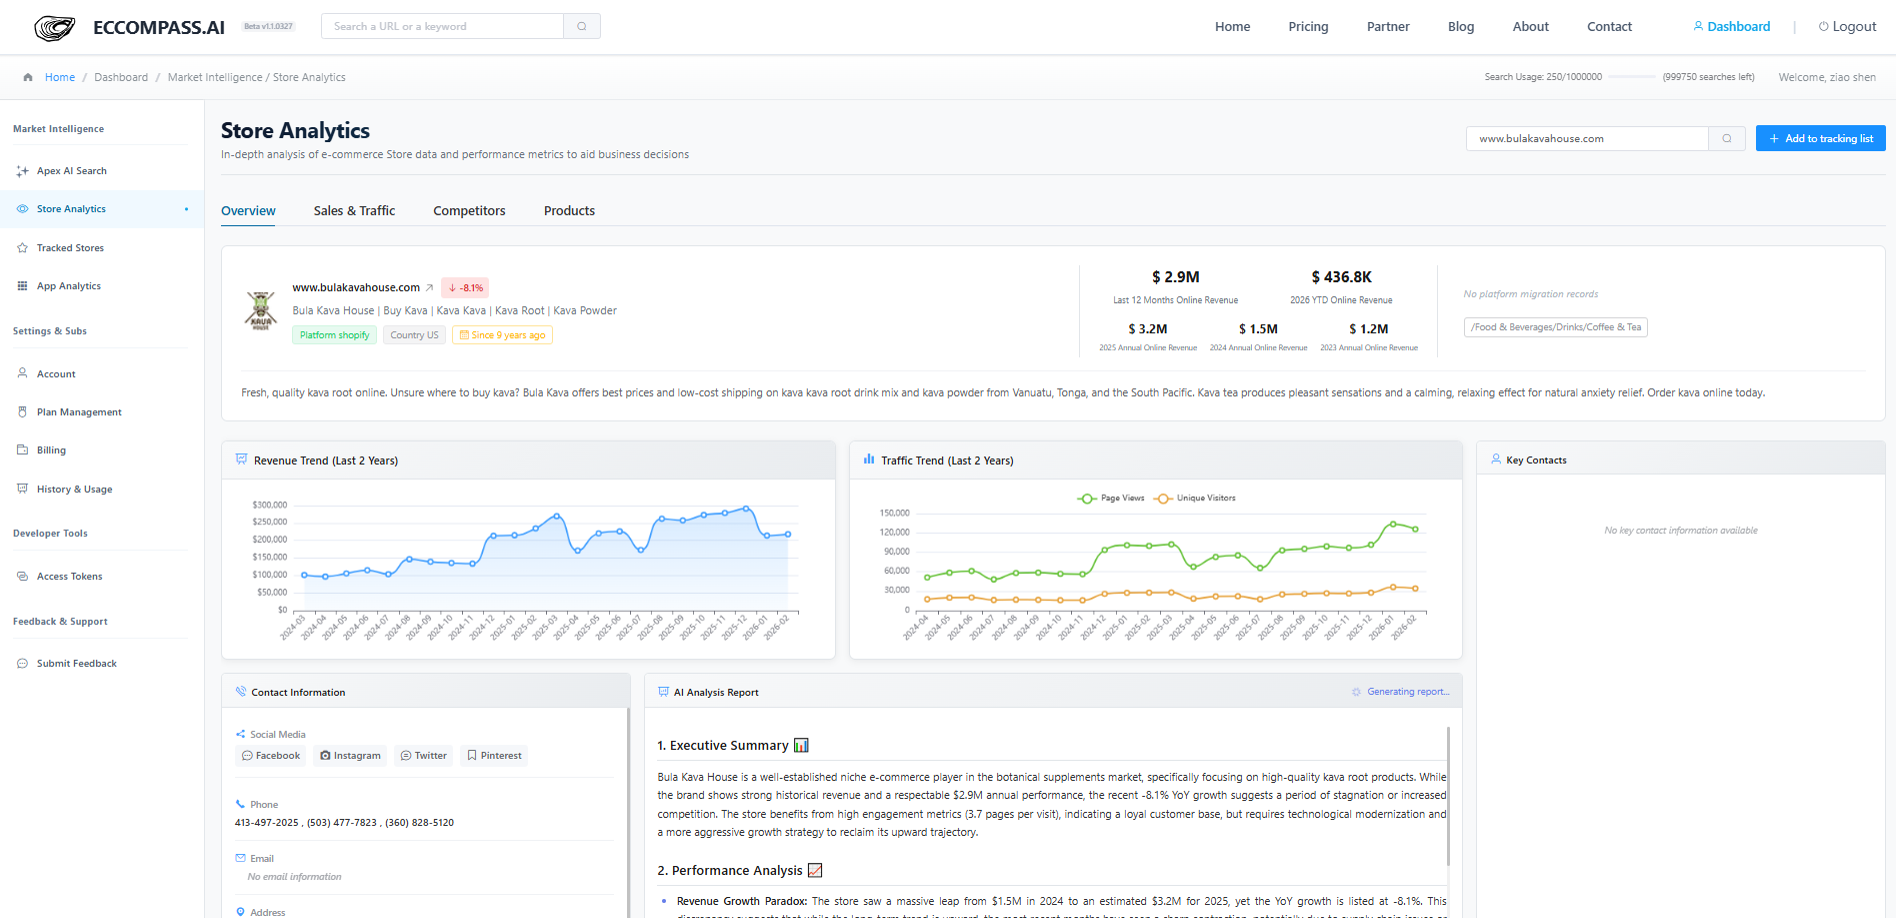
Task: Click the Apex AI Search sparkle icon
Action: (x=22, y=171)
